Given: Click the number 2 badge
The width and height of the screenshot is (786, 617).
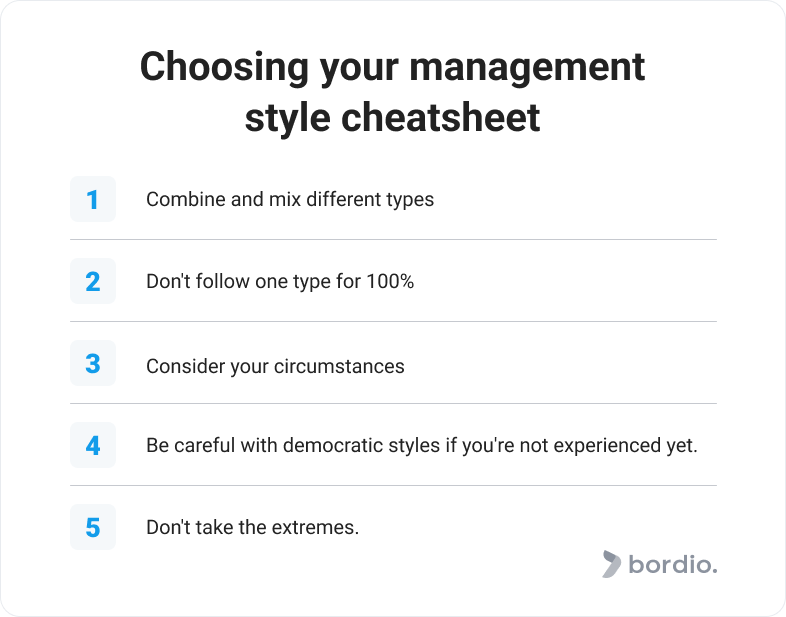Looking at the screenshot, I should [x=93, y=281].
